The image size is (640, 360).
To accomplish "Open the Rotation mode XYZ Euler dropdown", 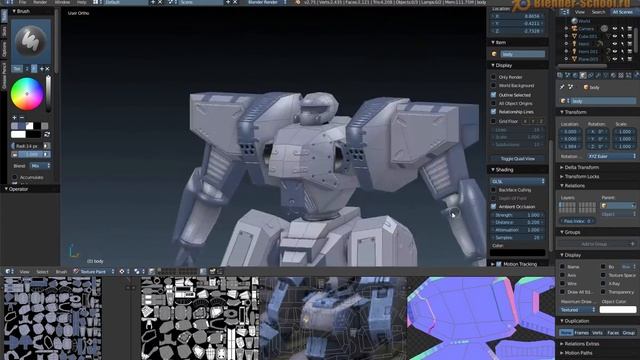I will pos(611,156).
